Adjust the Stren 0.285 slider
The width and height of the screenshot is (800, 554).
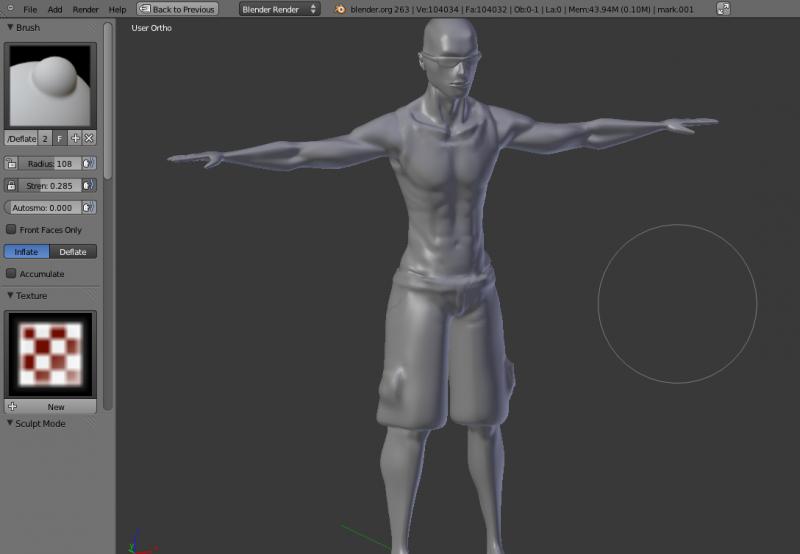coord(49,186)
